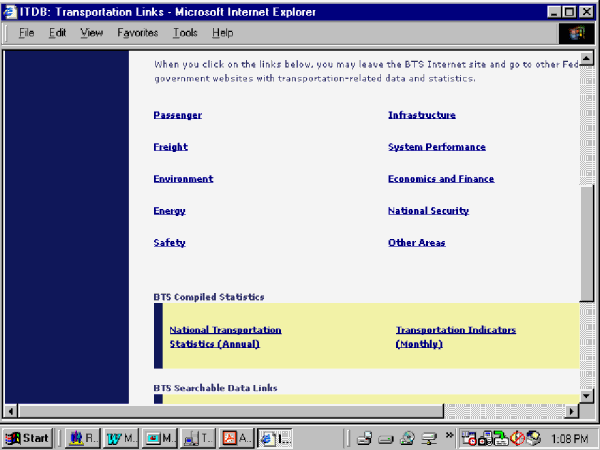Follow the System Performance link
Screen dimensions: 600x450
click(436, 147)
